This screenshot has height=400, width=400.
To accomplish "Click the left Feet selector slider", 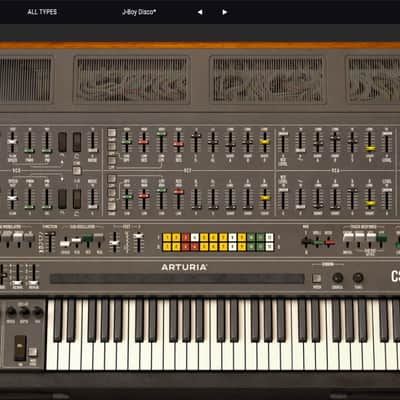I will 114,242.
